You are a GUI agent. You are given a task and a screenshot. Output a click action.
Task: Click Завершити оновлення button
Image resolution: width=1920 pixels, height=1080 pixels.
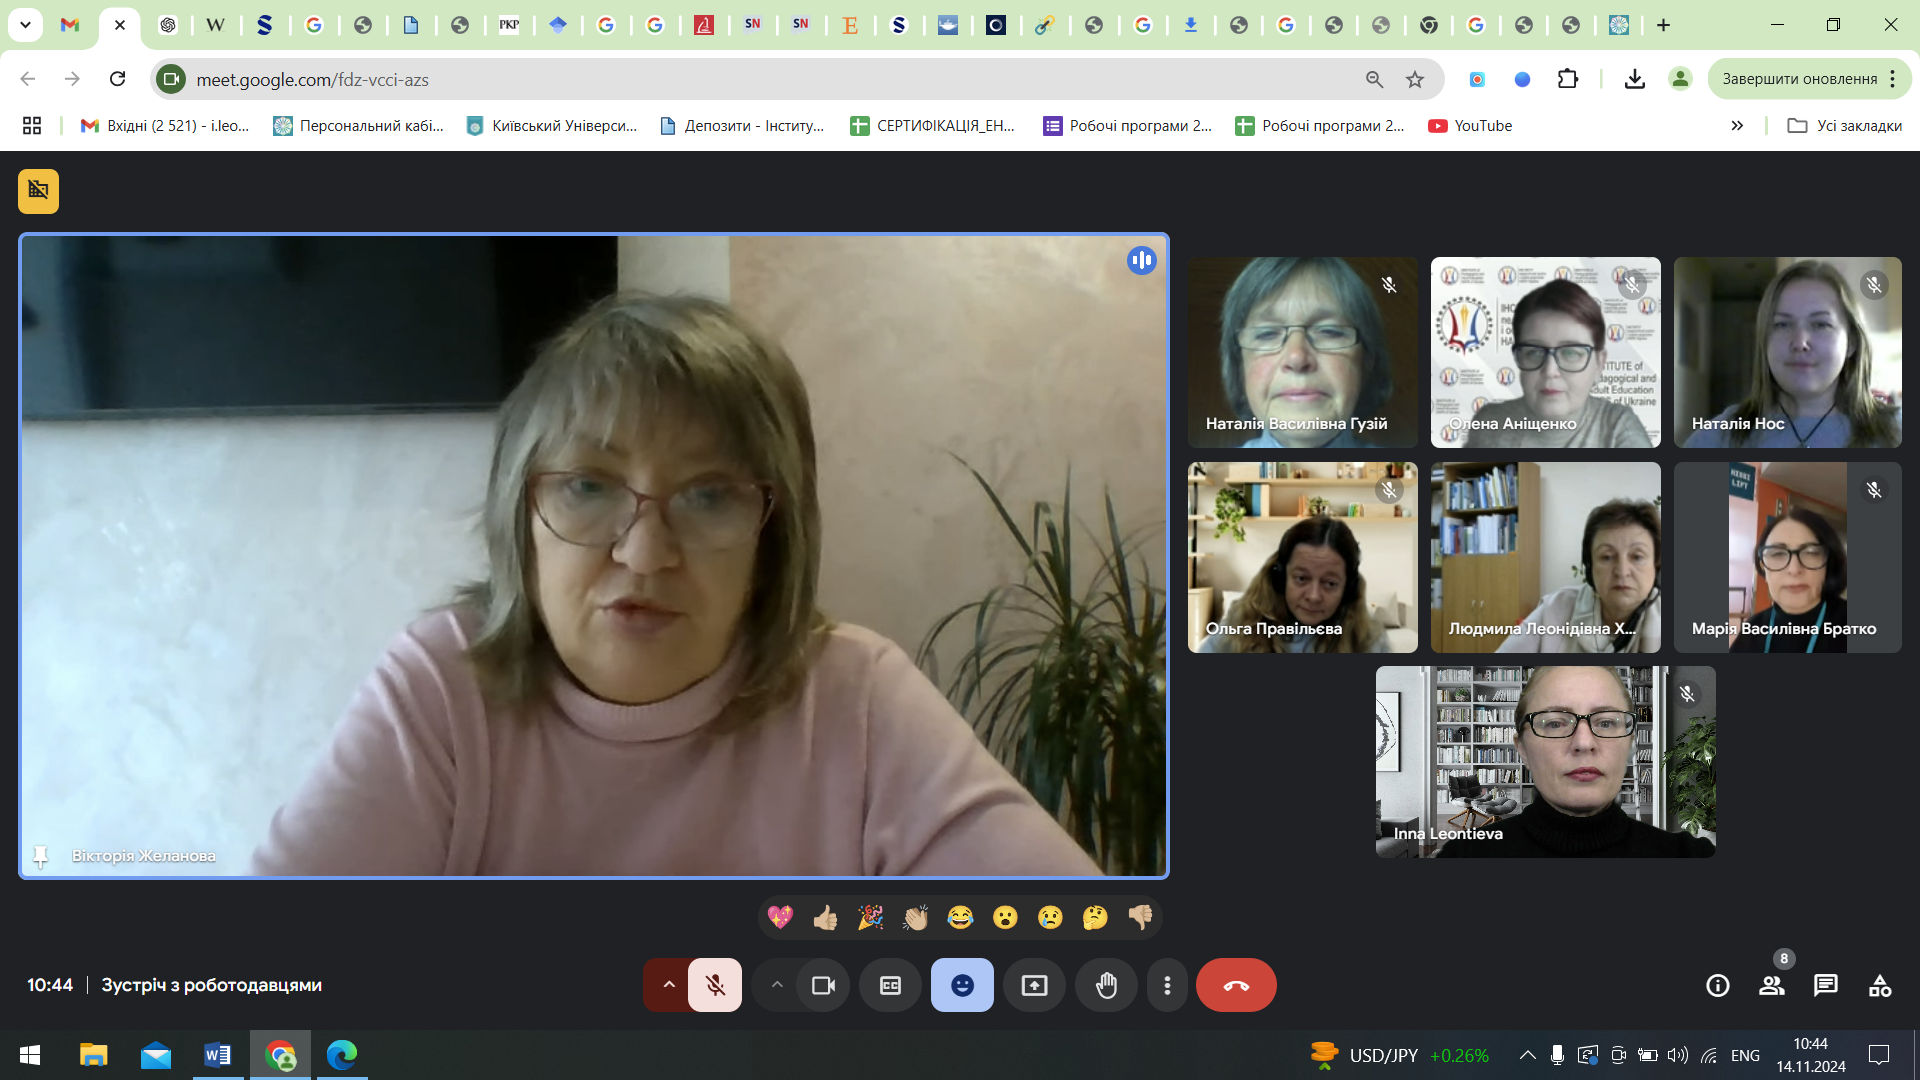pos(1799,79)
